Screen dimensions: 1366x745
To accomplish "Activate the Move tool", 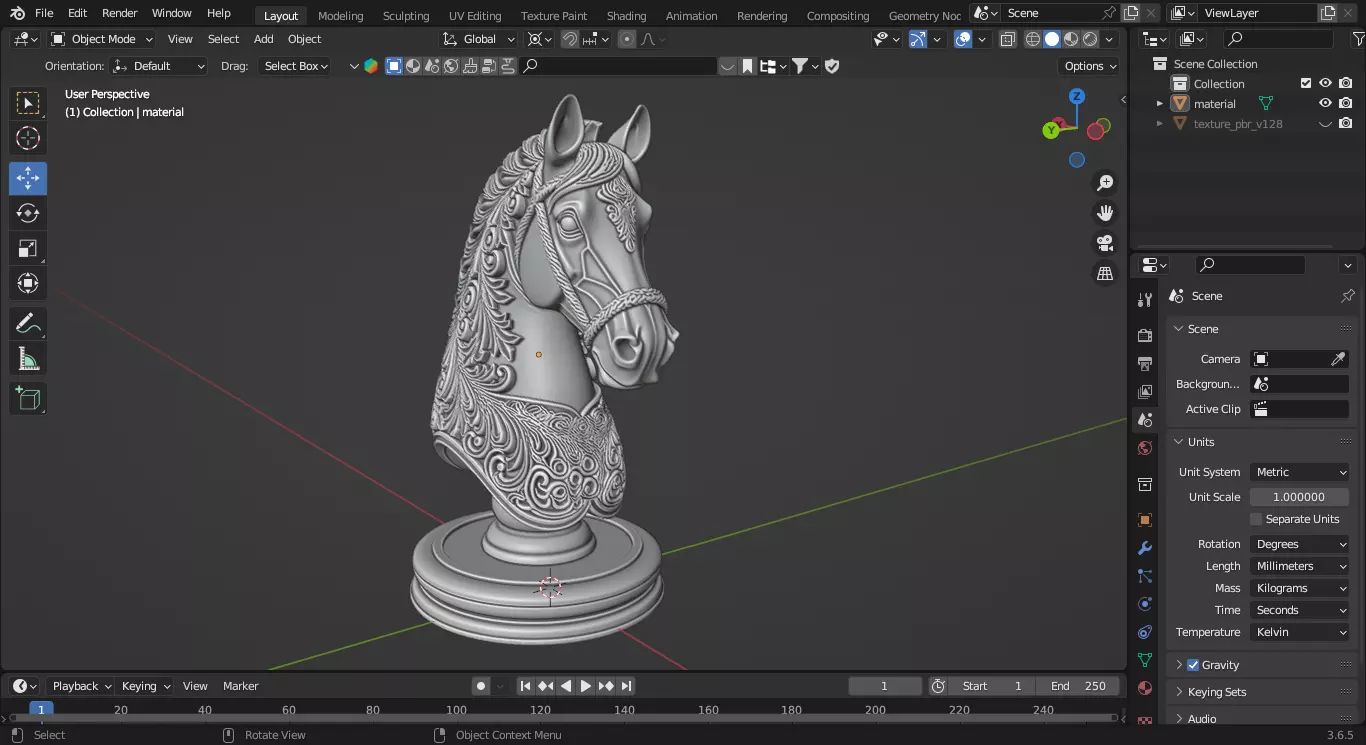I will (28, 179).
